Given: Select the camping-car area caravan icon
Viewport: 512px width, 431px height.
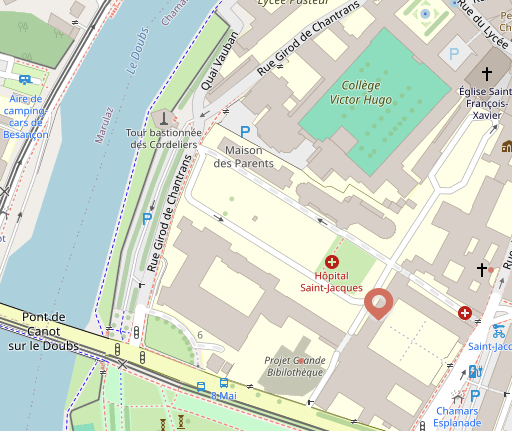Looking at the screenshot, I should (25, 80).
